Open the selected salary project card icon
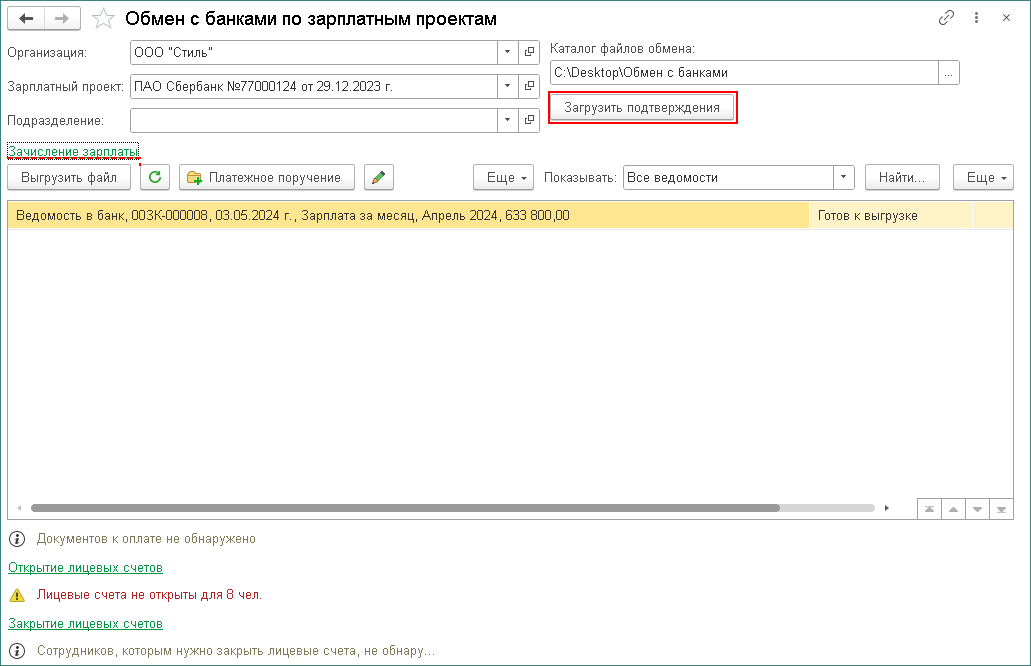Image resolution: width=1031 pixels, height=666 pixels. coord(529,86)
